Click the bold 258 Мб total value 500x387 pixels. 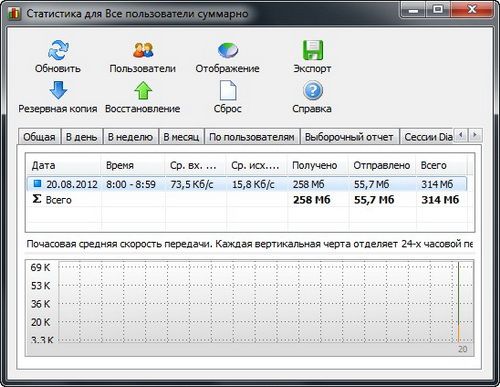click(312, 200)
